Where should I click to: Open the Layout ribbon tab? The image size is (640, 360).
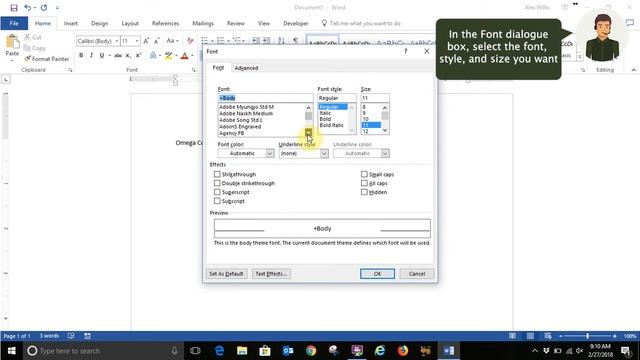tap(130, 23)
